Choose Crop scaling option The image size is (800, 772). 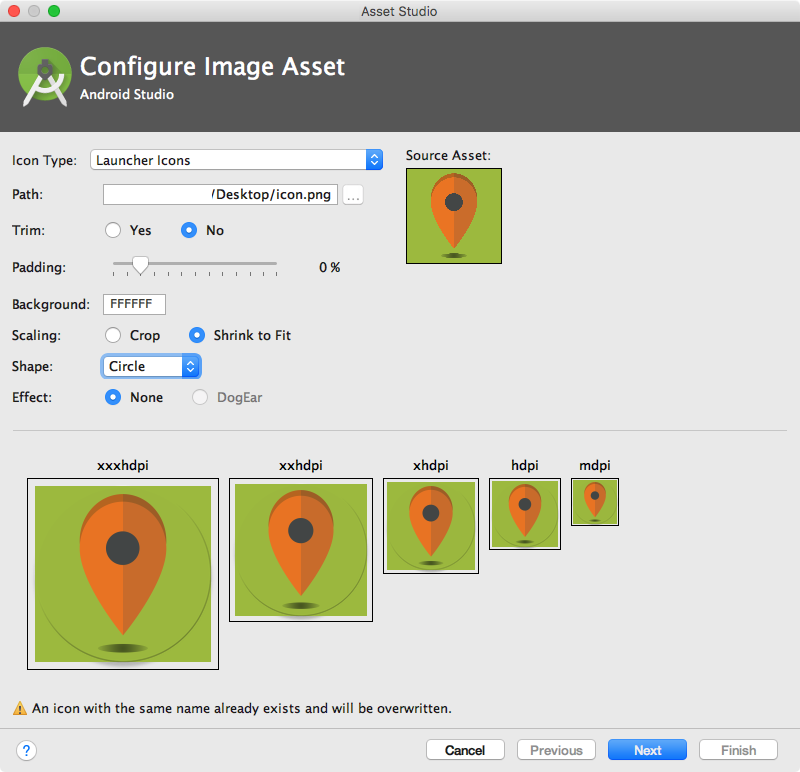pos(114,335)
